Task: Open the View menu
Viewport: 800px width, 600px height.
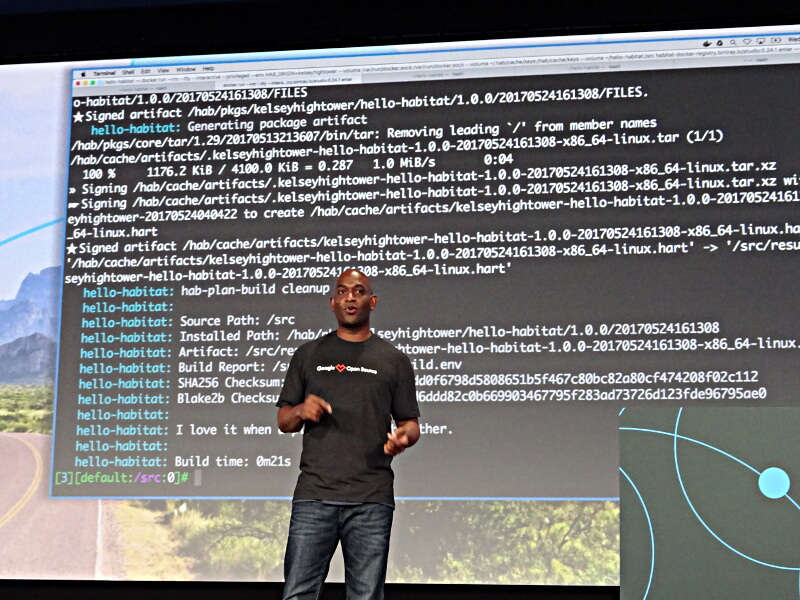Action: [163, 70]
